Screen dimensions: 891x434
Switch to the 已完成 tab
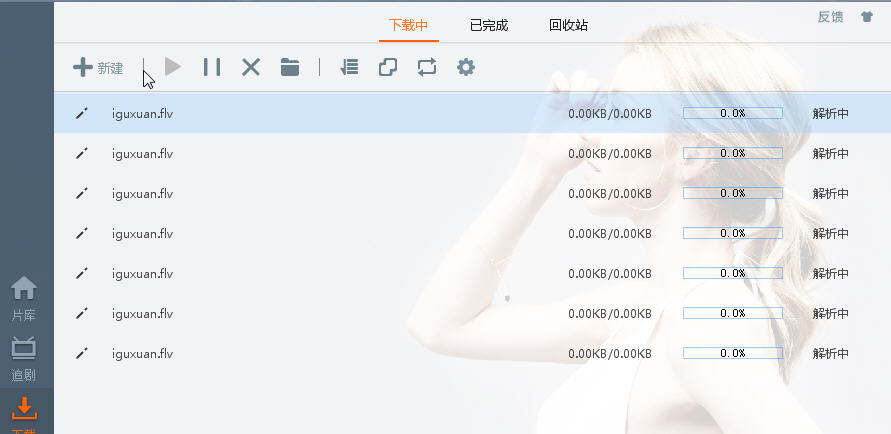pyautogui.click(x=489, y=25)
